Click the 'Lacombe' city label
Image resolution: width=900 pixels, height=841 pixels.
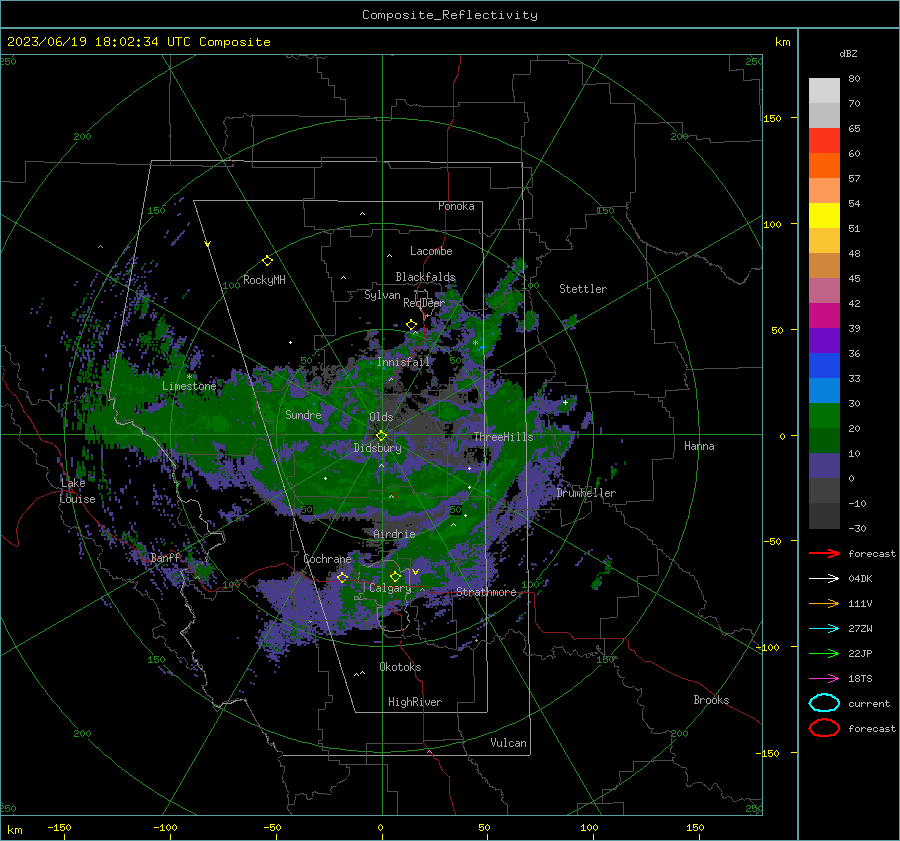(431, 251)
